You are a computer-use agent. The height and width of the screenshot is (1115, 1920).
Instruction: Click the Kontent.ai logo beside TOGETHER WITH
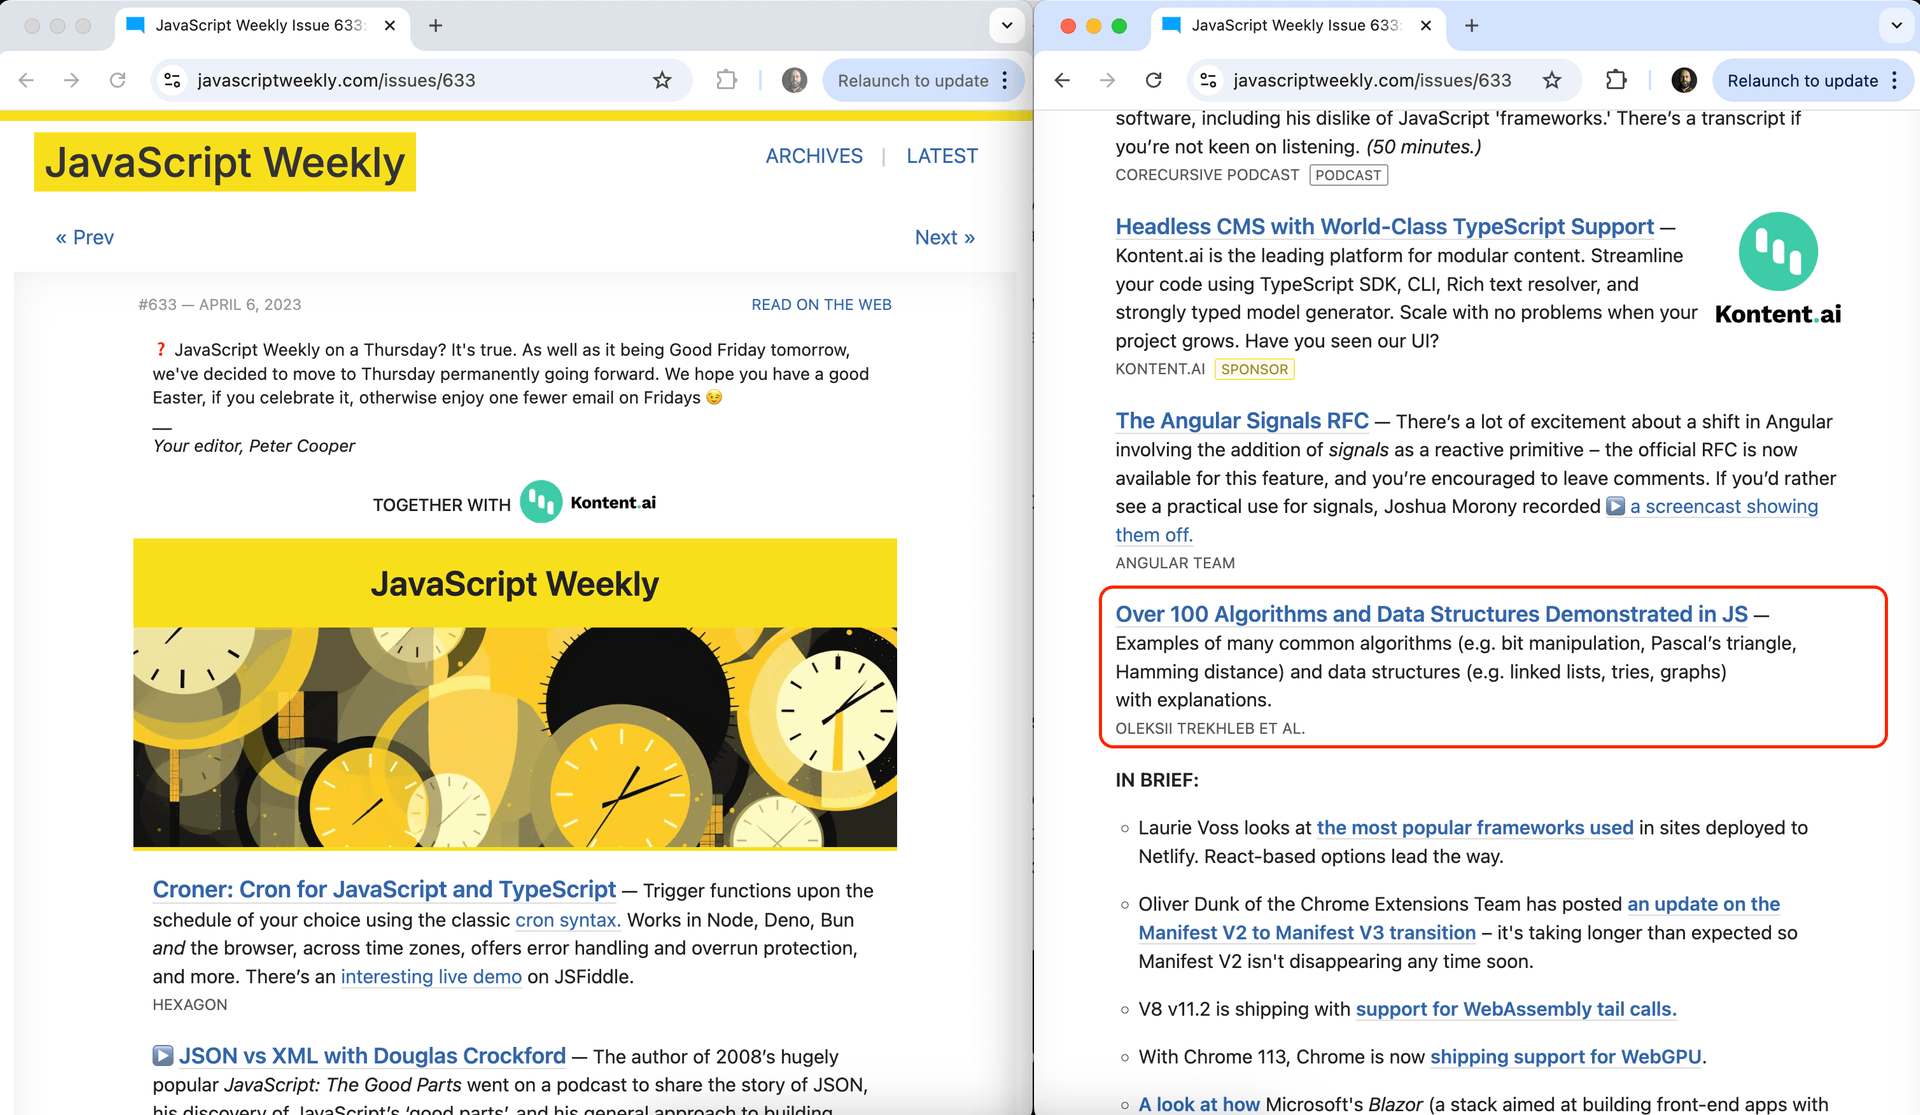click(x=589, y=502)
